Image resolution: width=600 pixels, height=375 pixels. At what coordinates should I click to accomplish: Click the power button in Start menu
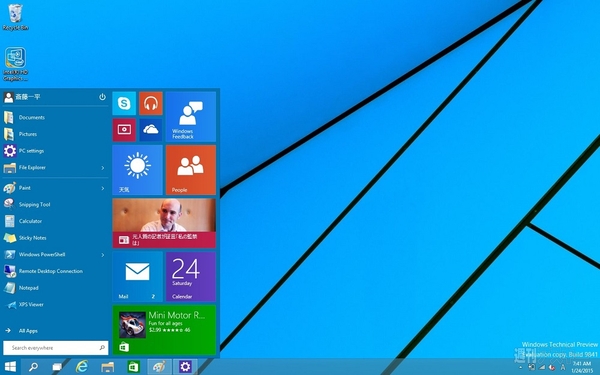[x=102, y=97]
